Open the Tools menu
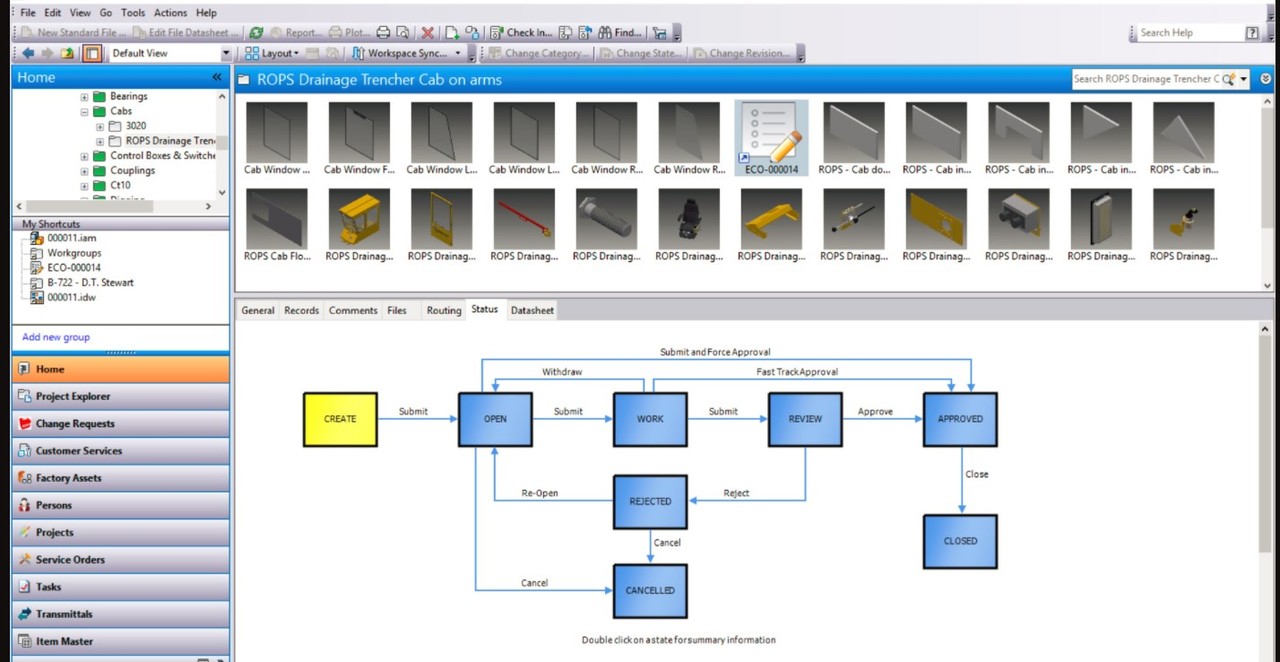The height and width of the screenshot is (662, 1280). click(133, 13)
